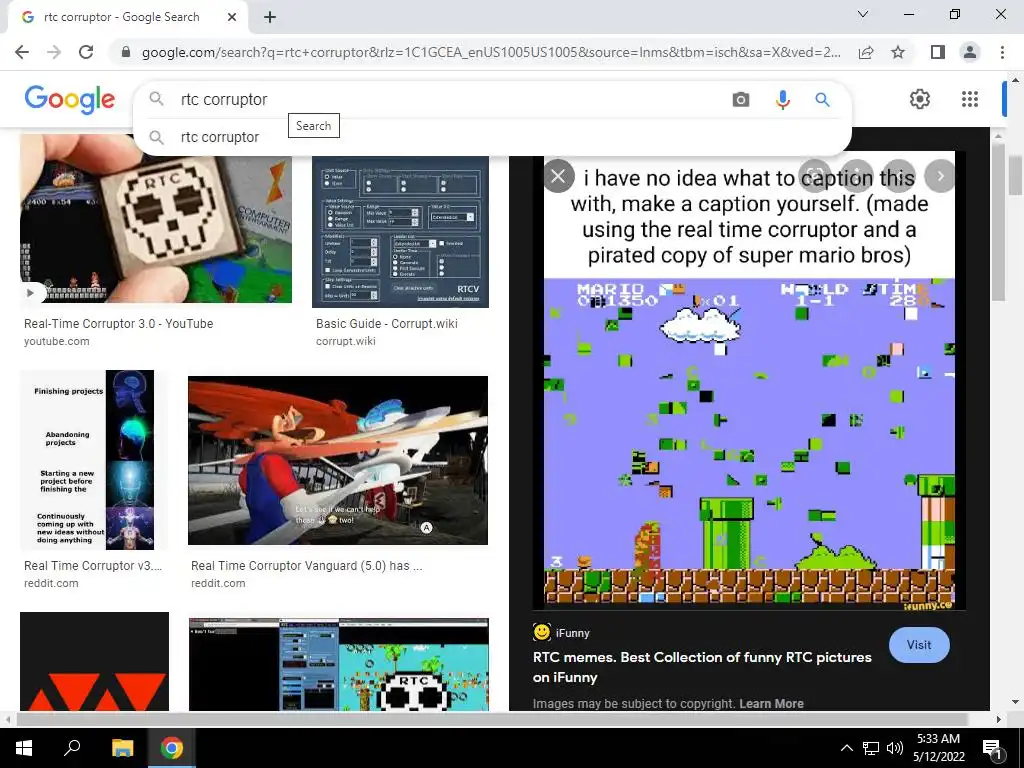The width and height of the screenshot is (1024, 768).
Task: Select the rtc corruptor suggestion
Action: click(493, 137)
